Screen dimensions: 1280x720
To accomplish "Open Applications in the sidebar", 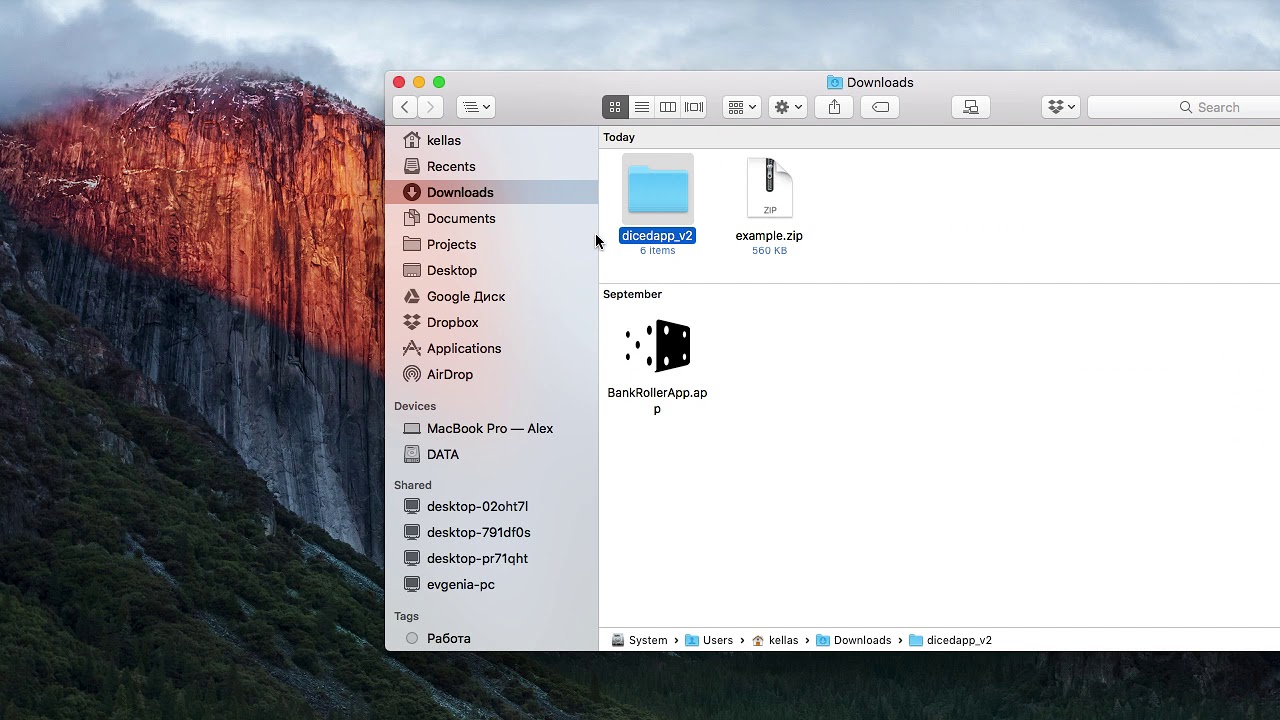I will pos(492,348).
